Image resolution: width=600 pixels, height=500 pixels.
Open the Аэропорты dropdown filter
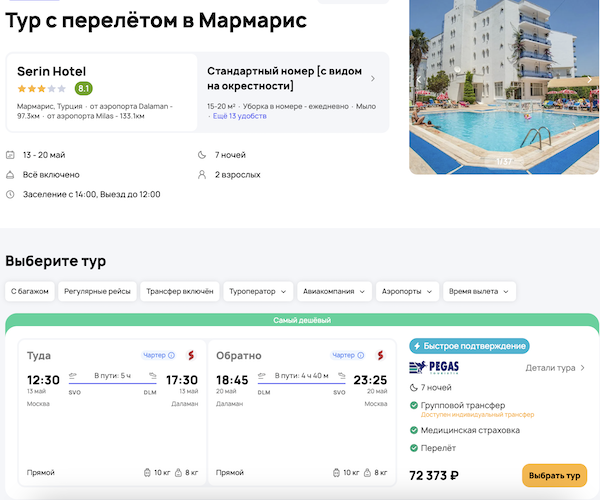[x=407, y=292]
